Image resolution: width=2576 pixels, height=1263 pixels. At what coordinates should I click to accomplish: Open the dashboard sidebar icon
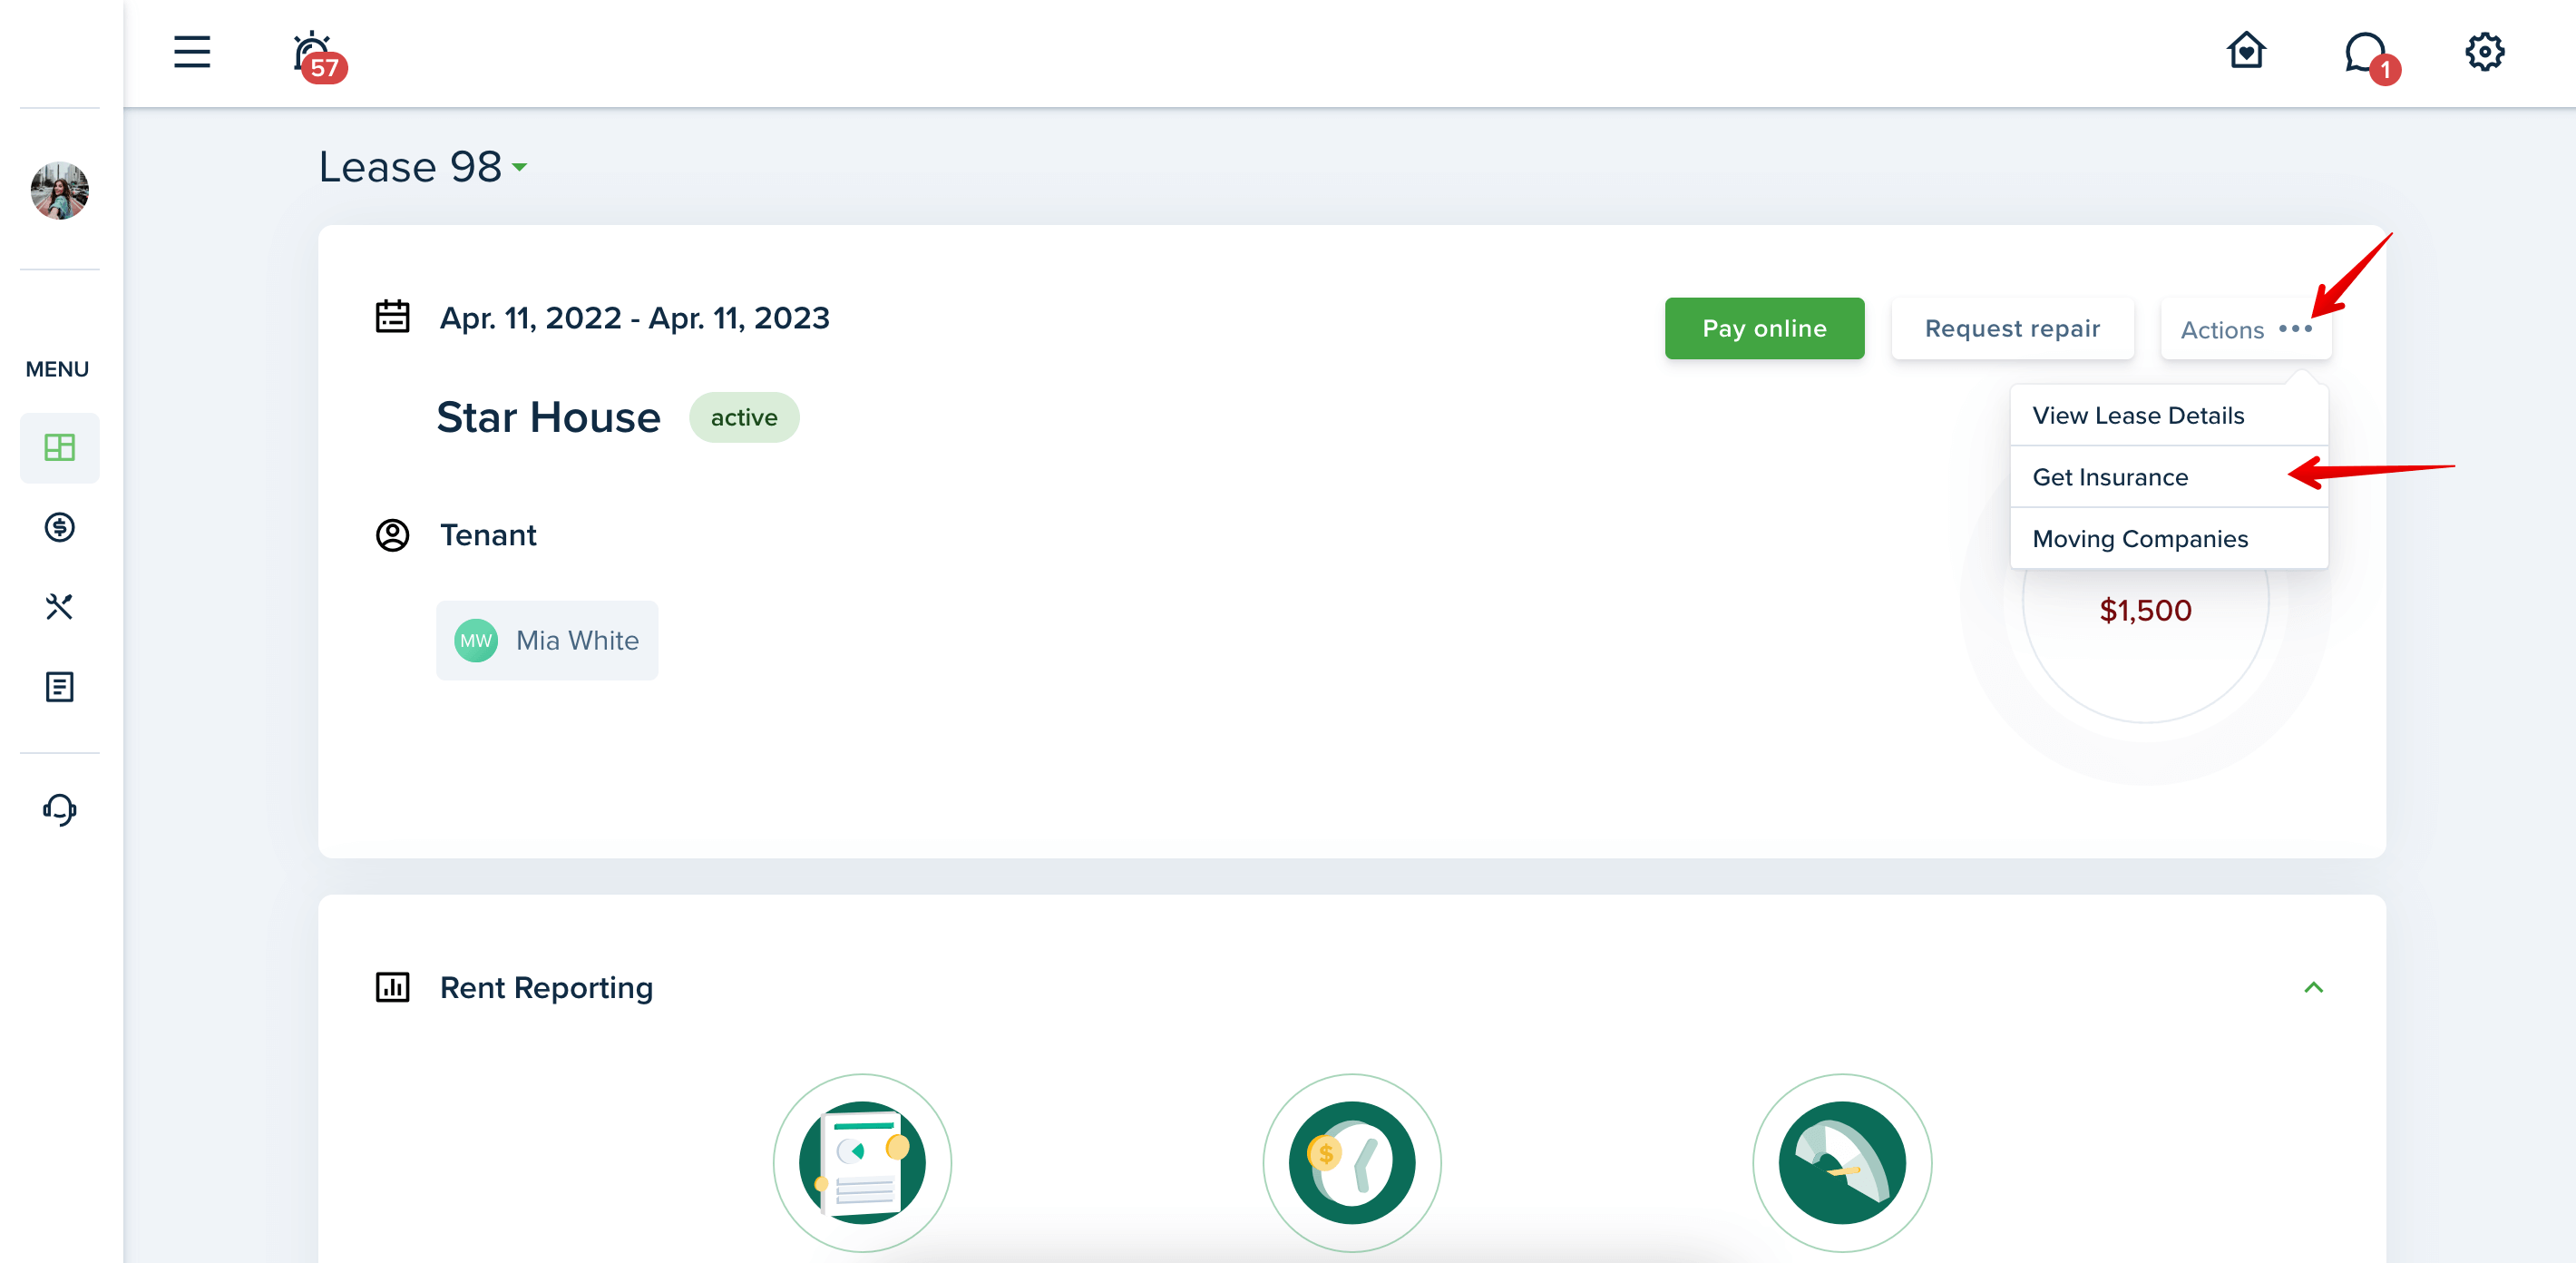pyautogui.click(x=60, y=448)
